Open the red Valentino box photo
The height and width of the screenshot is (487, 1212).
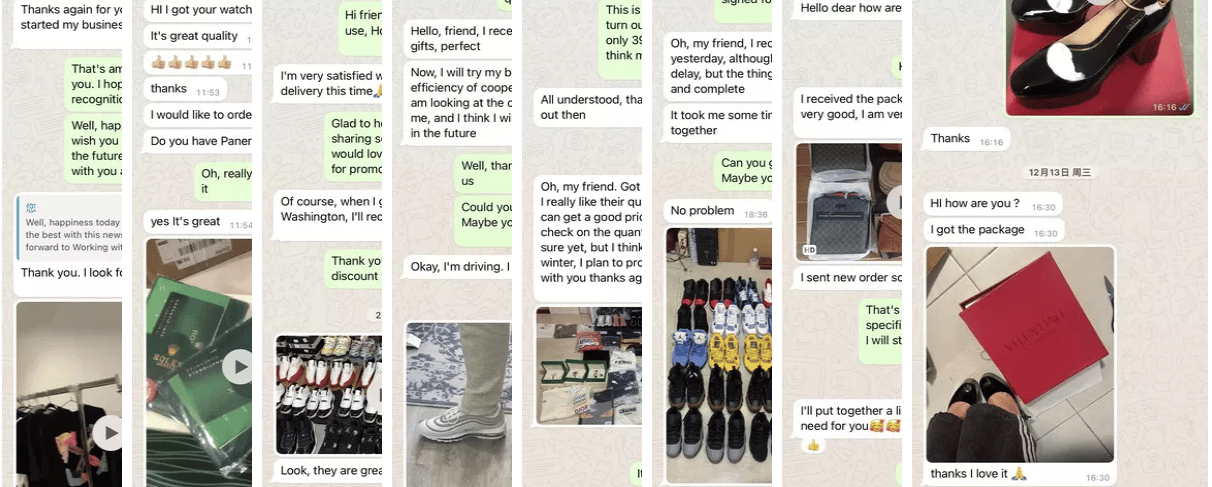(1020, 355)
